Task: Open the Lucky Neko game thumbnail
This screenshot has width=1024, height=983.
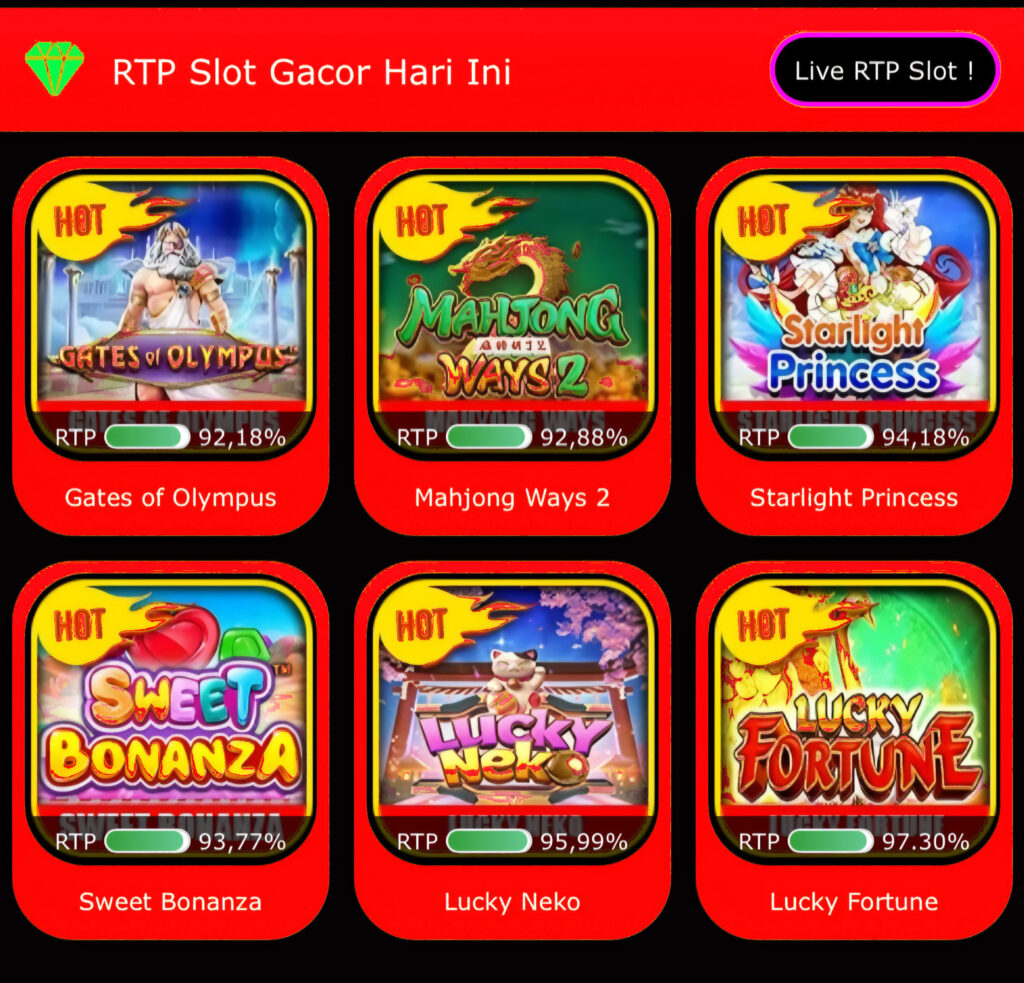Action: click(x=513, y=720)
